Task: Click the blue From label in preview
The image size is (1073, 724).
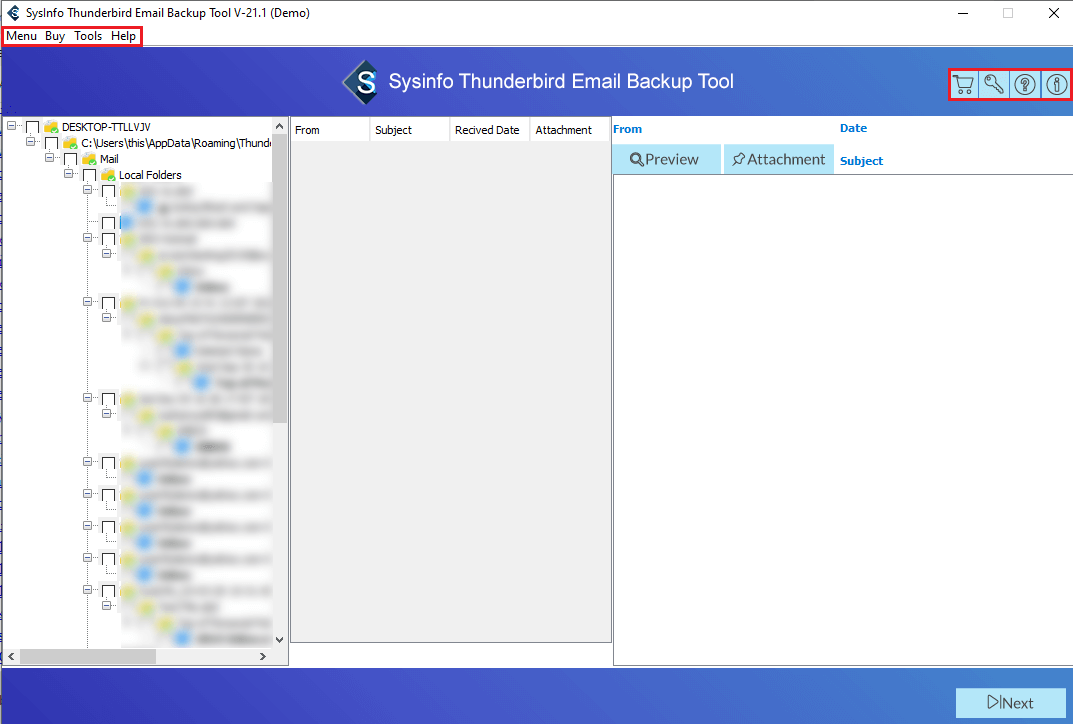Action: [x=628, y=129]
